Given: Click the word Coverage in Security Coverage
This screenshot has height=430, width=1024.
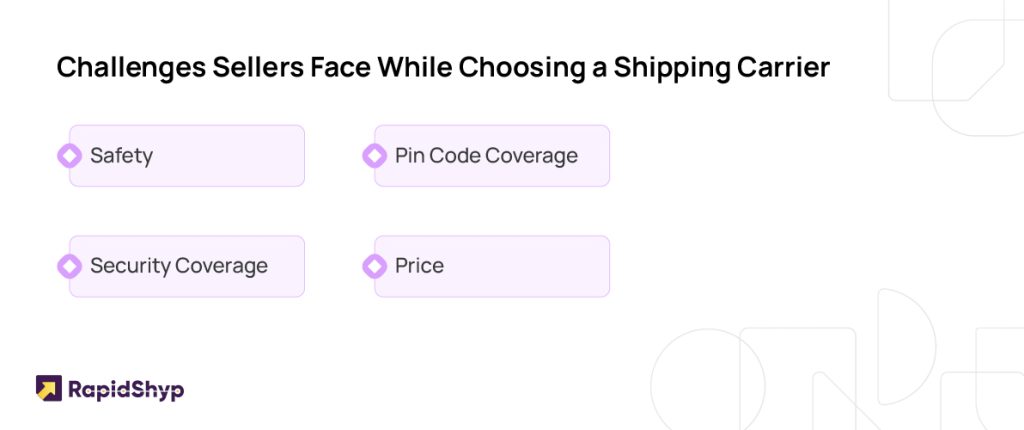Looking at the screenshot, I should [221, 266].
